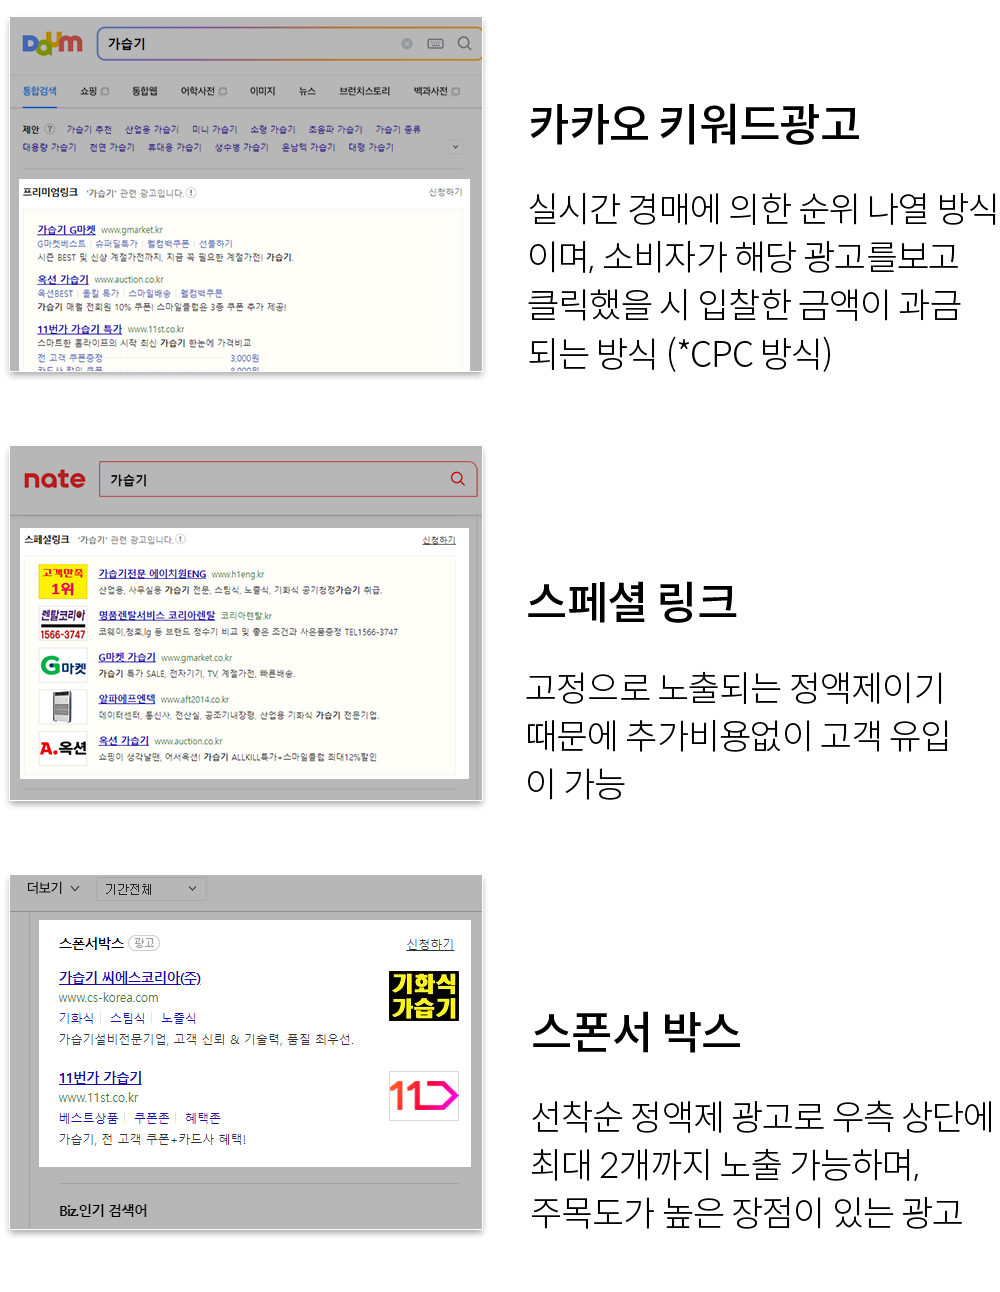Switch to the 이미지 tab
The image size is (1000, 1292).
tap(262, 91)
